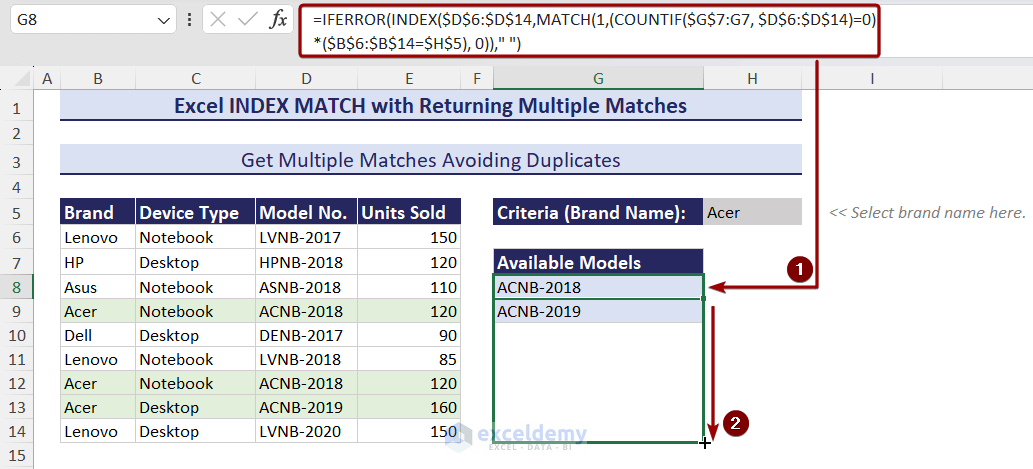The width and height of the screenshot is (1033, 469).
Task: Click inside the Name Box showing G8
Action: tap(80, 20)
